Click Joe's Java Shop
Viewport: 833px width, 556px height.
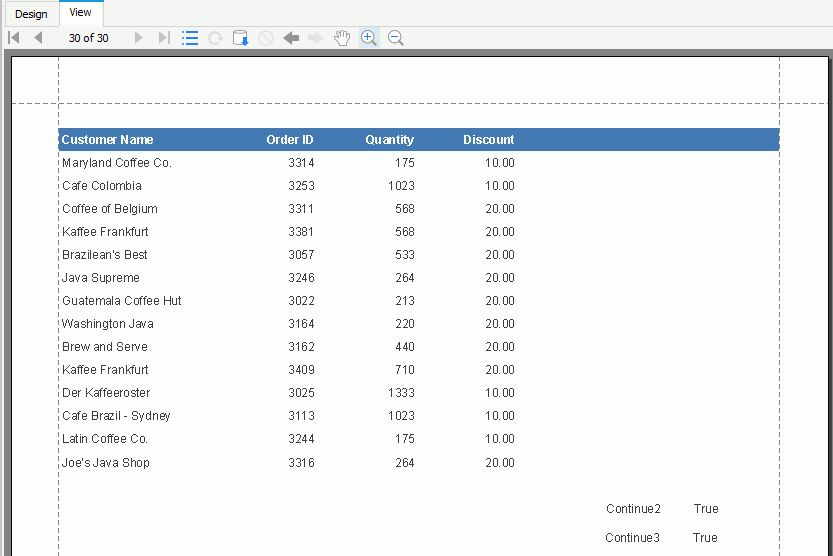(x=106, y=463)
